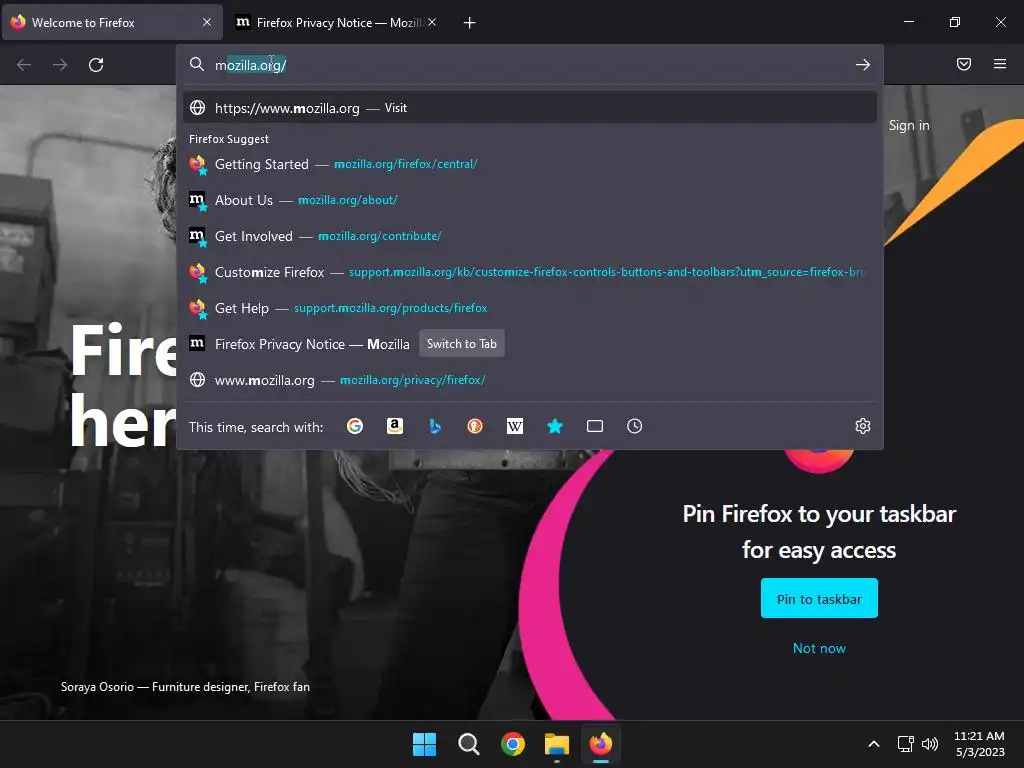
Task: Click the Pin to taskbar button
Action: pos(819,598)
